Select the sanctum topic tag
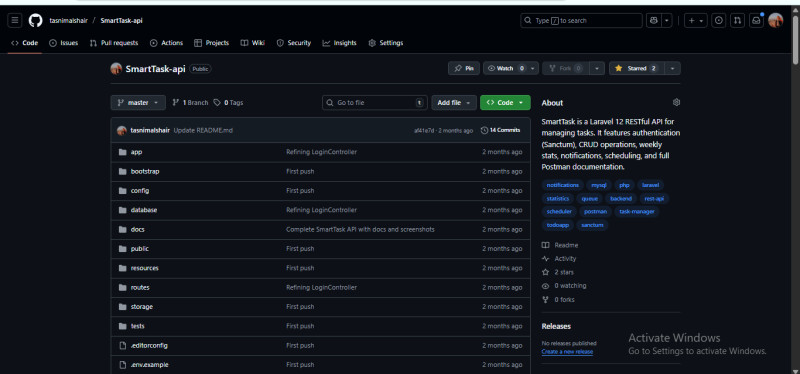Image resolution: width=800 pixels, height=374 pixels. point(592,225)
